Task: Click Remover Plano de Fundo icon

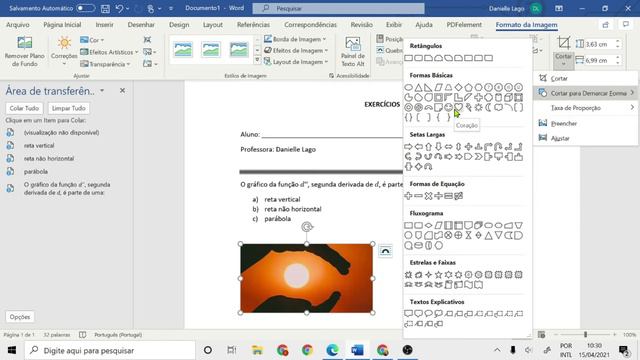Action: [x=24, y=43]
